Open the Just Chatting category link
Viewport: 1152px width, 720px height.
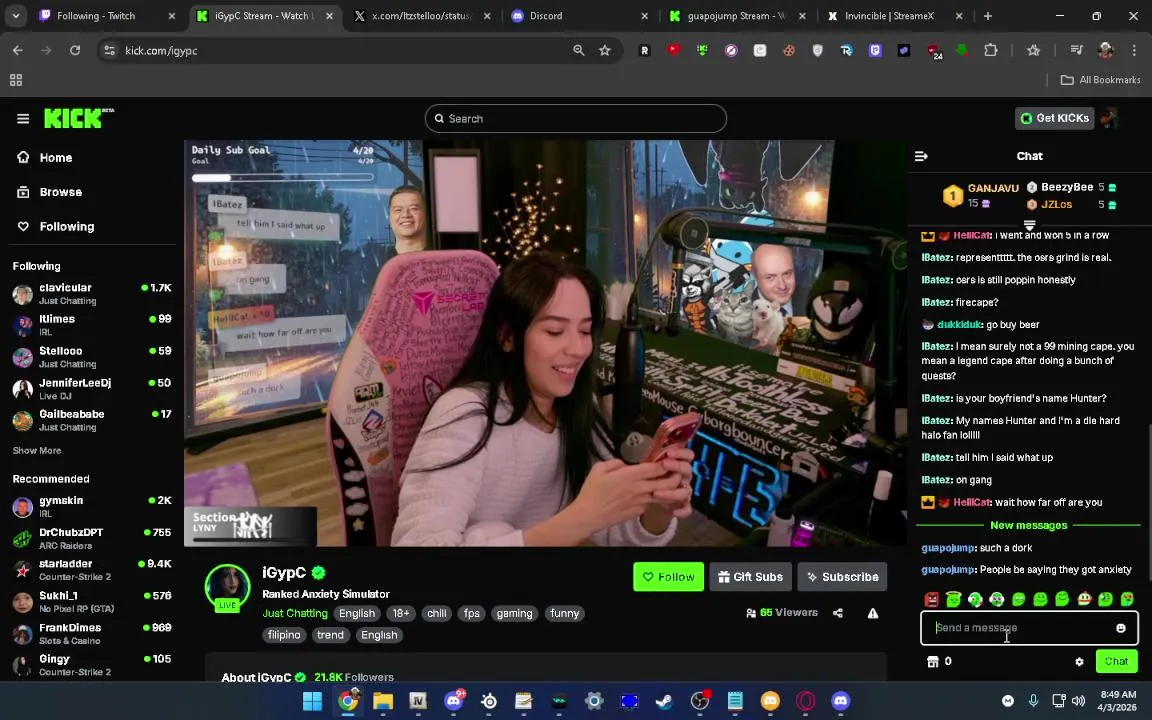pos(295,613)
